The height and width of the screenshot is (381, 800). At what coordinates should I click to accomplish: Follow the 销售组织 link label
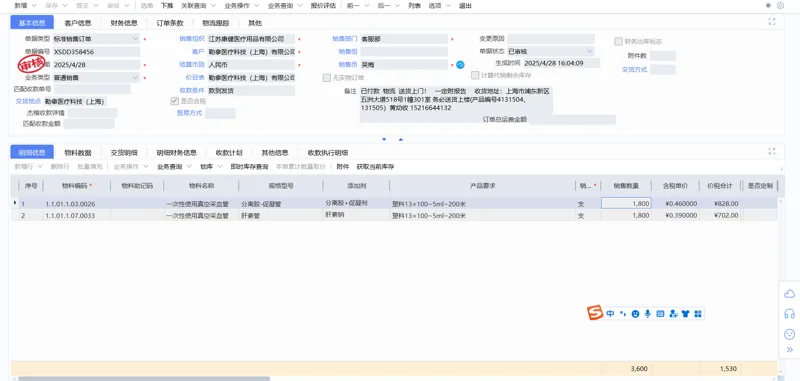(192, 39)
